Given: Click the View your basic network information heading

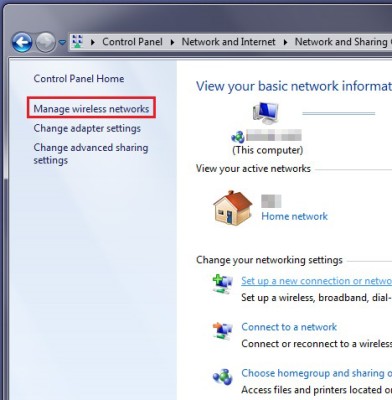Looking at the screenshot, I should 294,86.
